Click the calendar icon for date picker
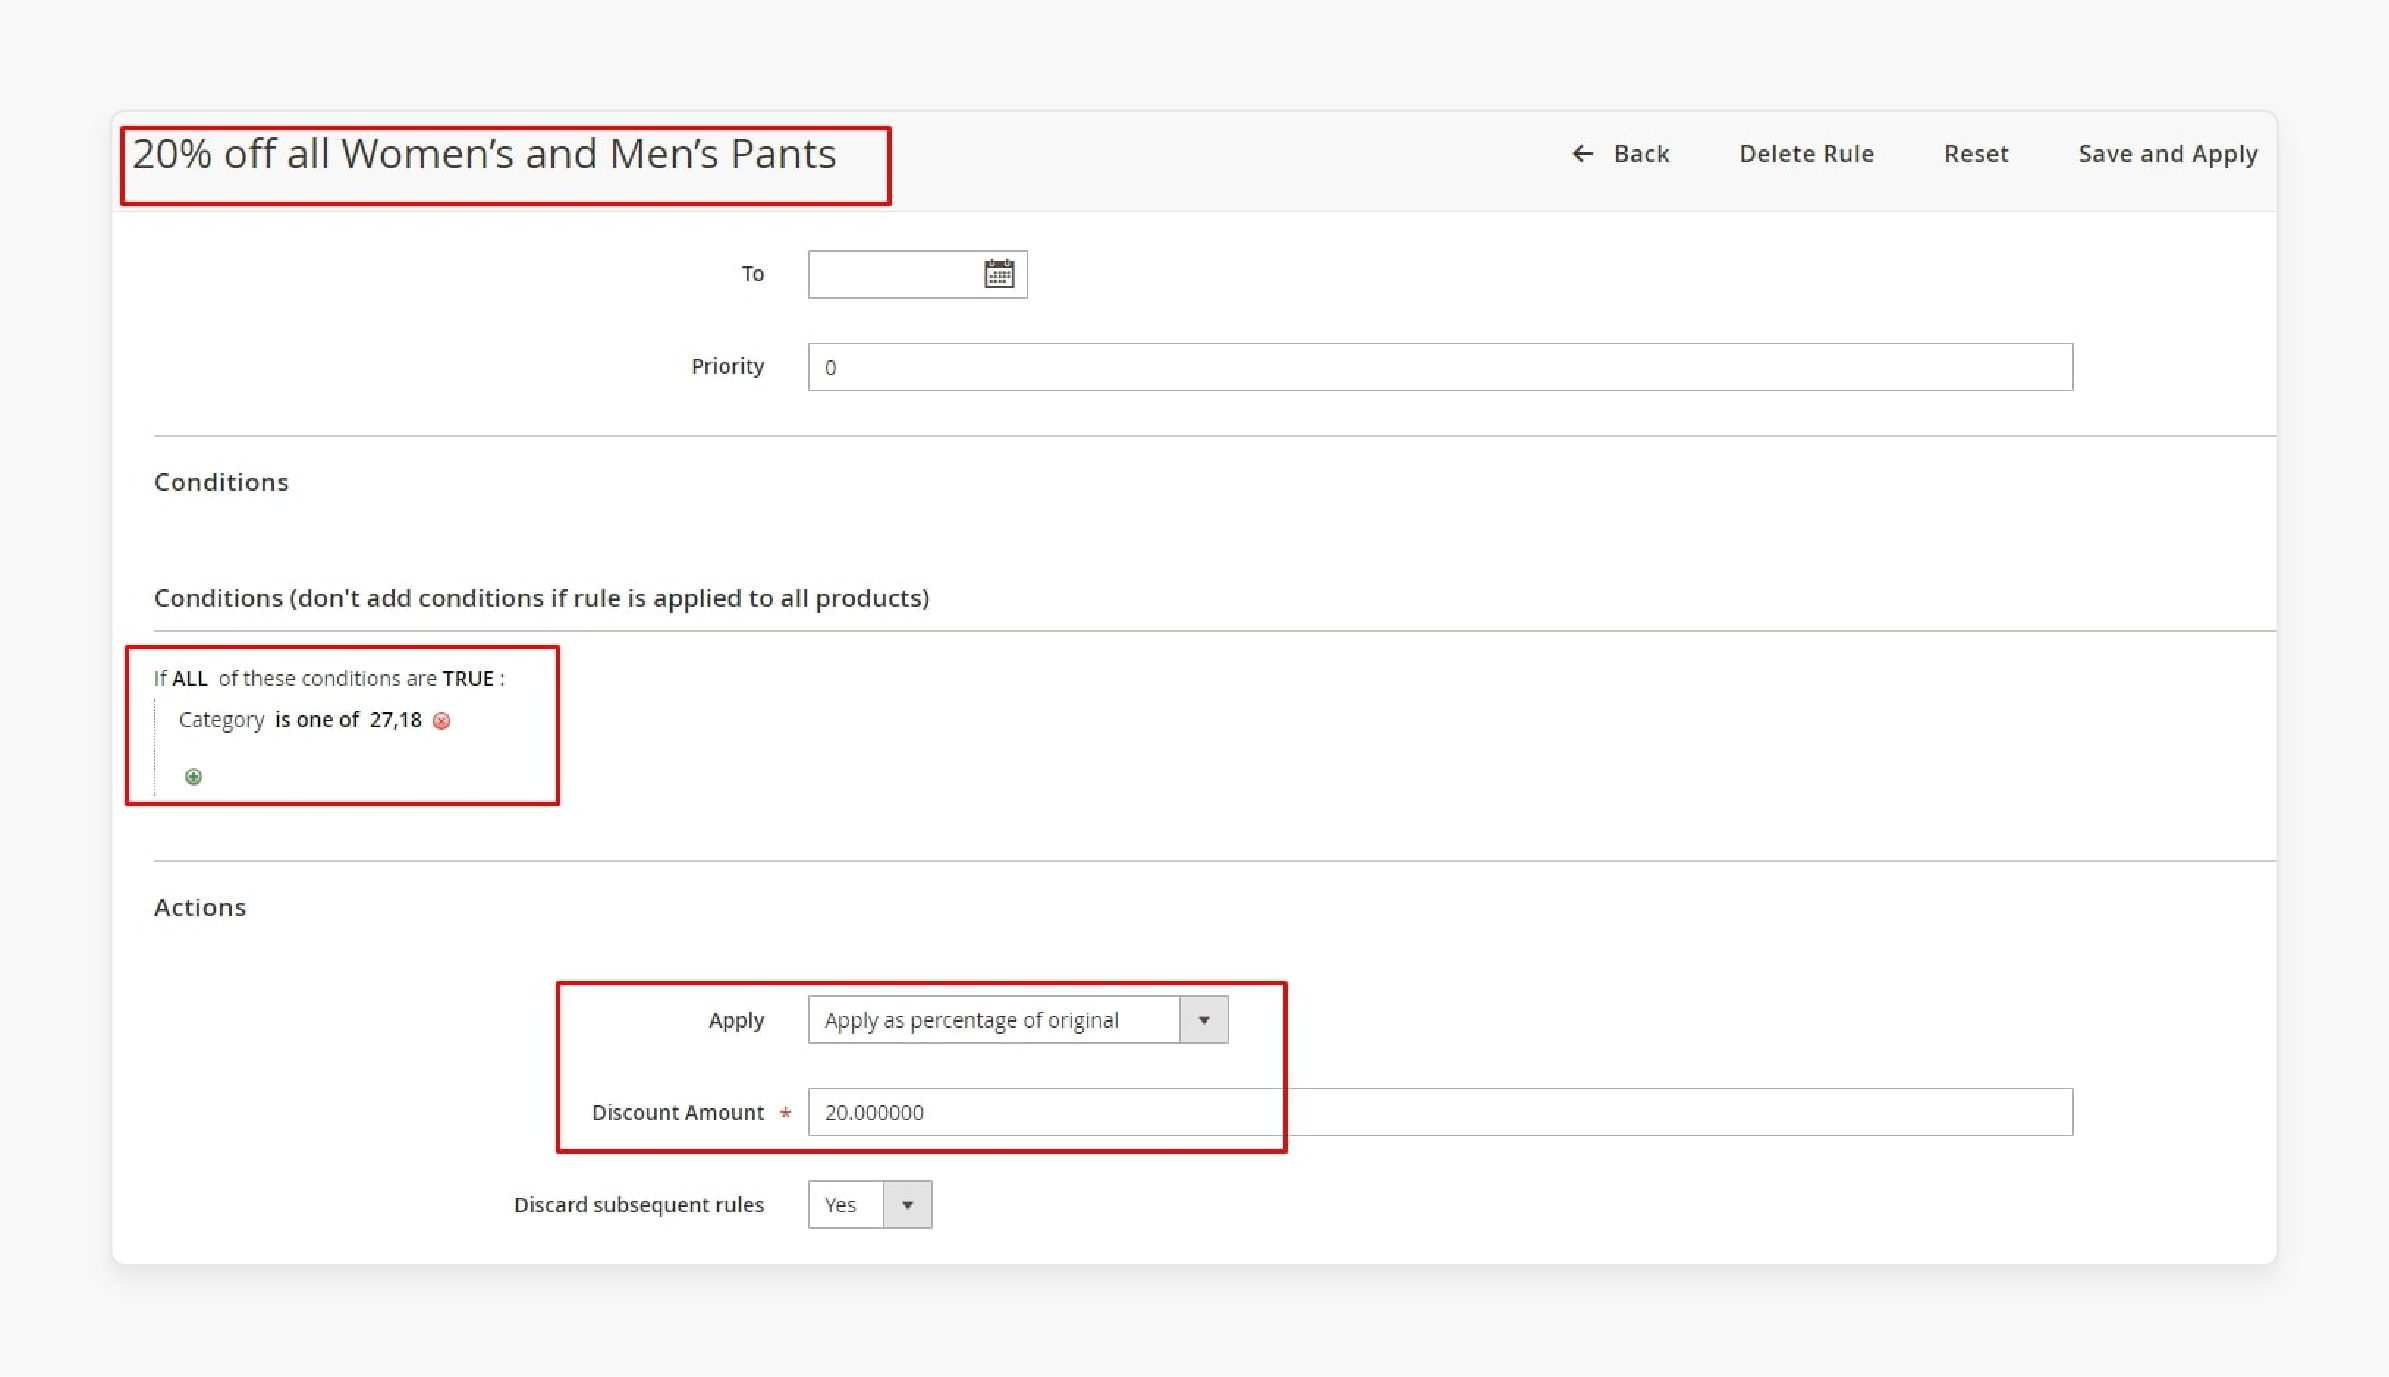 (998, 272)
